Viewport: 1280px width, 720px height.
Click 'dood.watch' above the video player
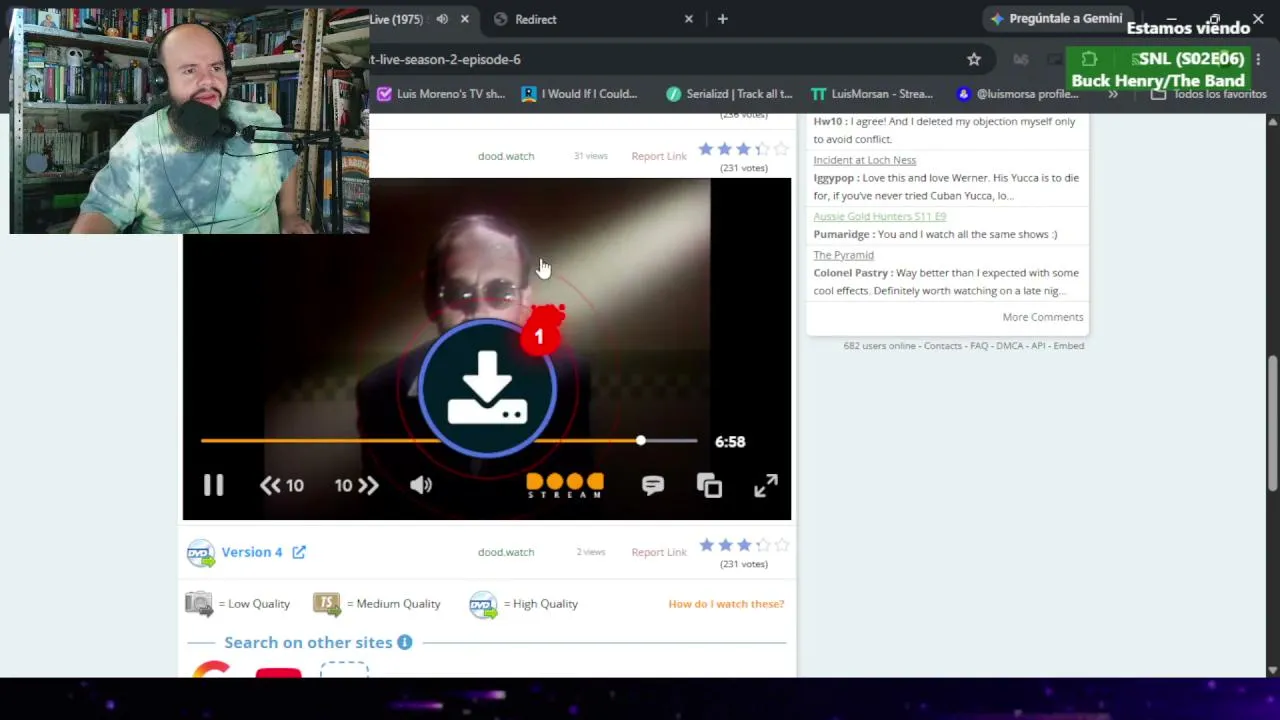coord(506,156)
